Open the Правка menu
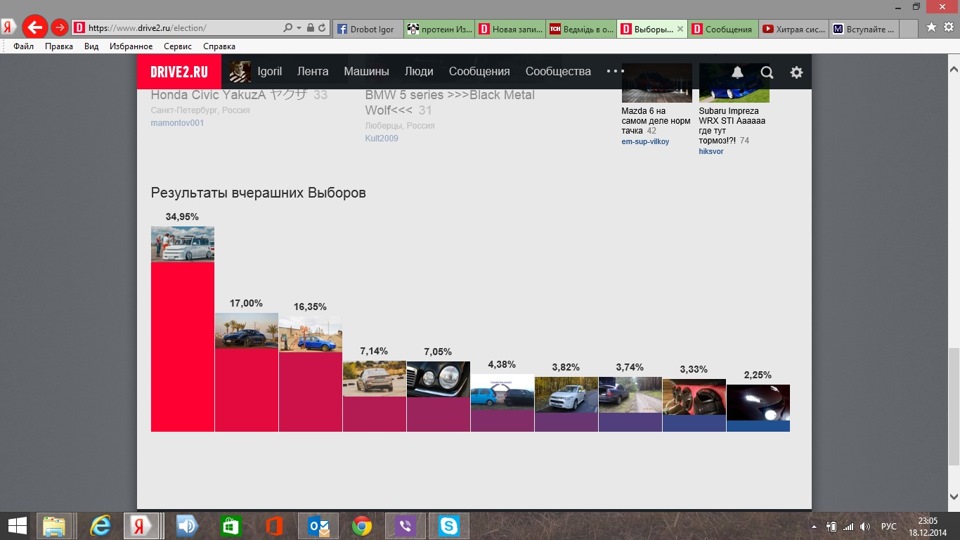 click(x=59, y=46)
